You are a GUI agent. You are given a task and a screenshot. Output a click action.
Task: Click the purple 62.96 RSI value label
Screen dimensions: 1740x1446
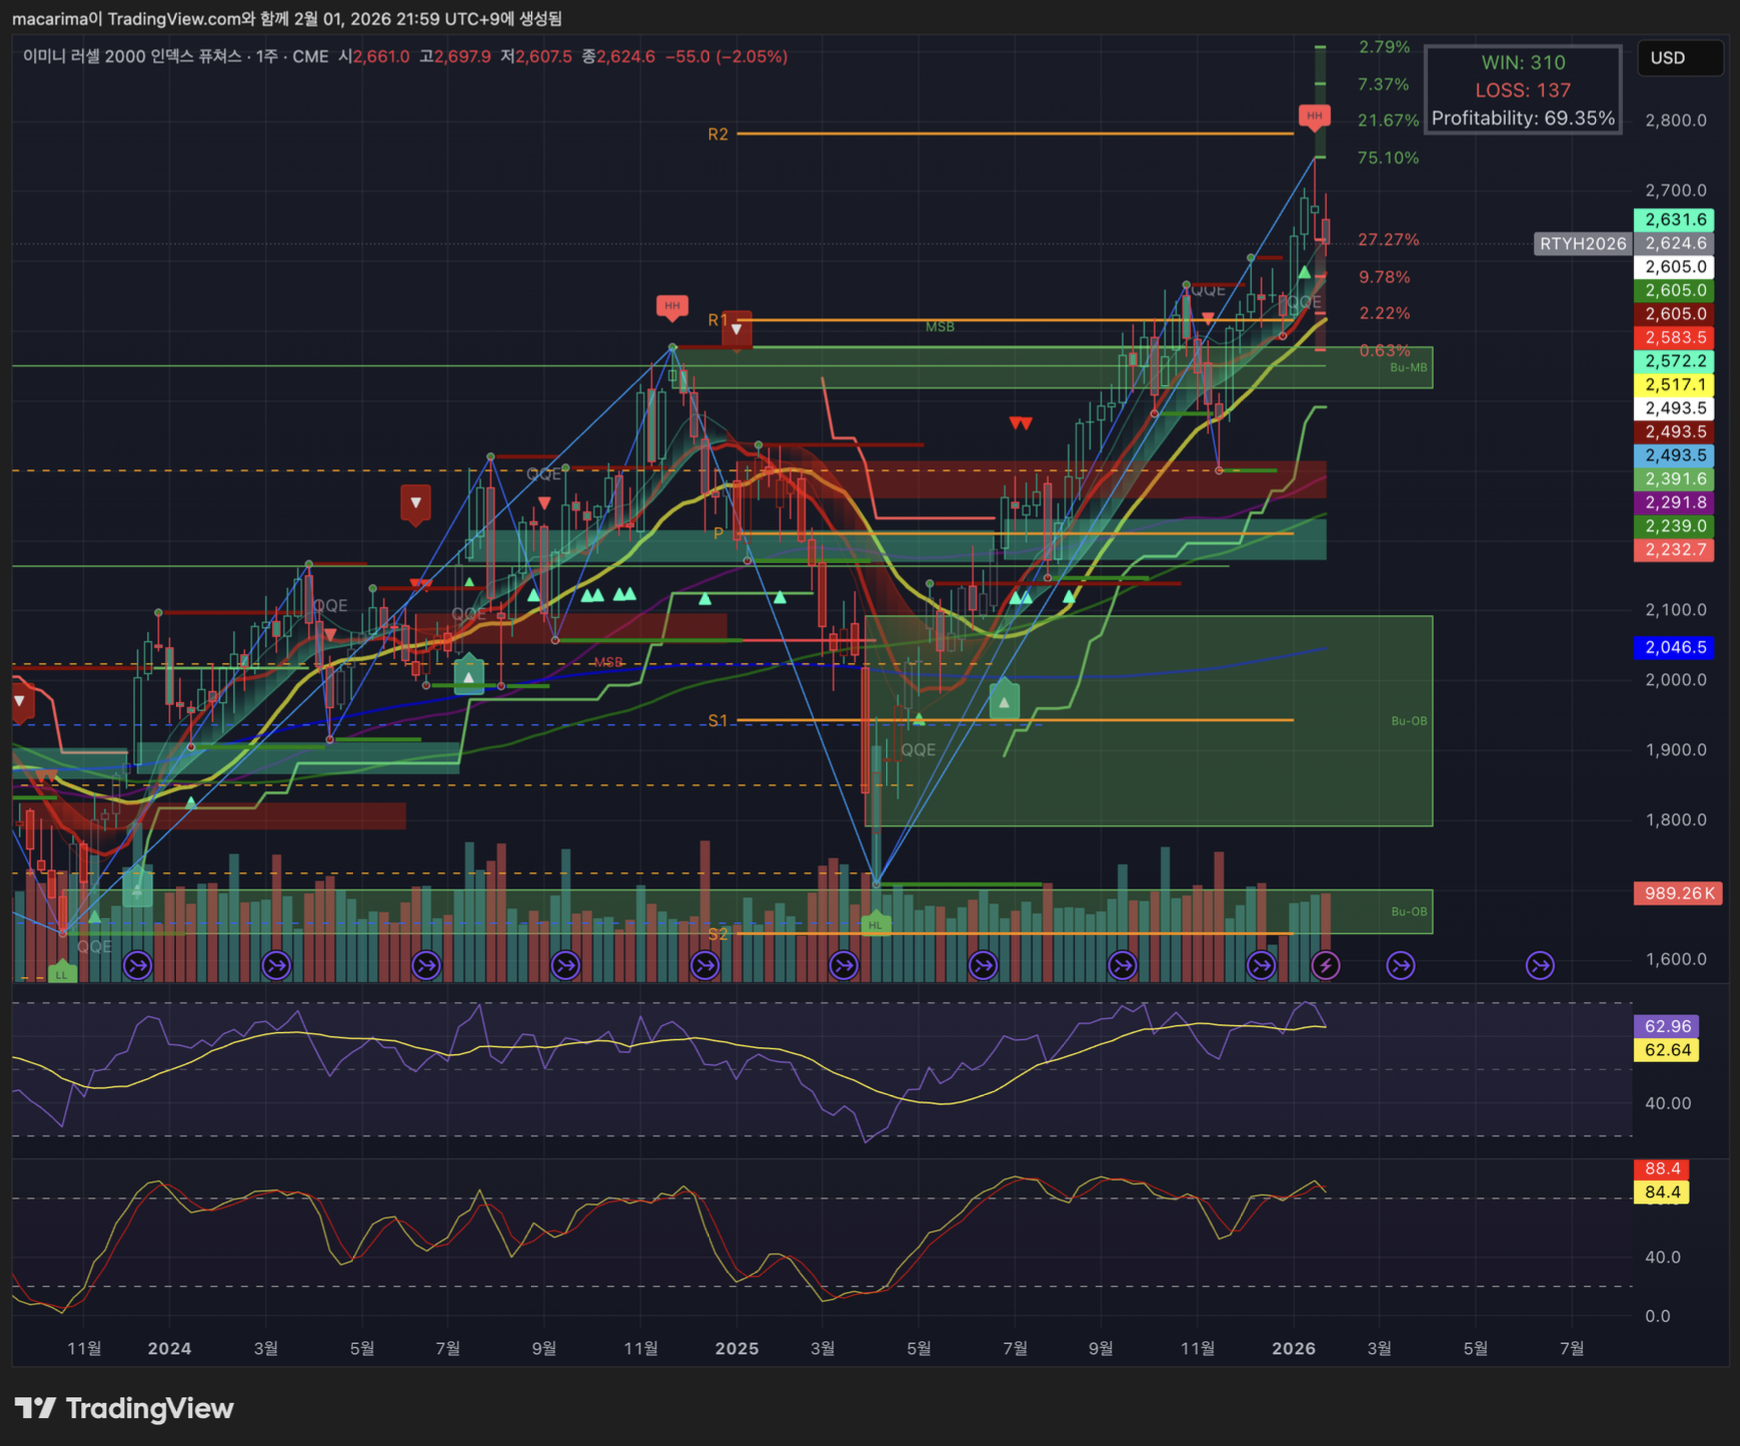(1667, 1026)
